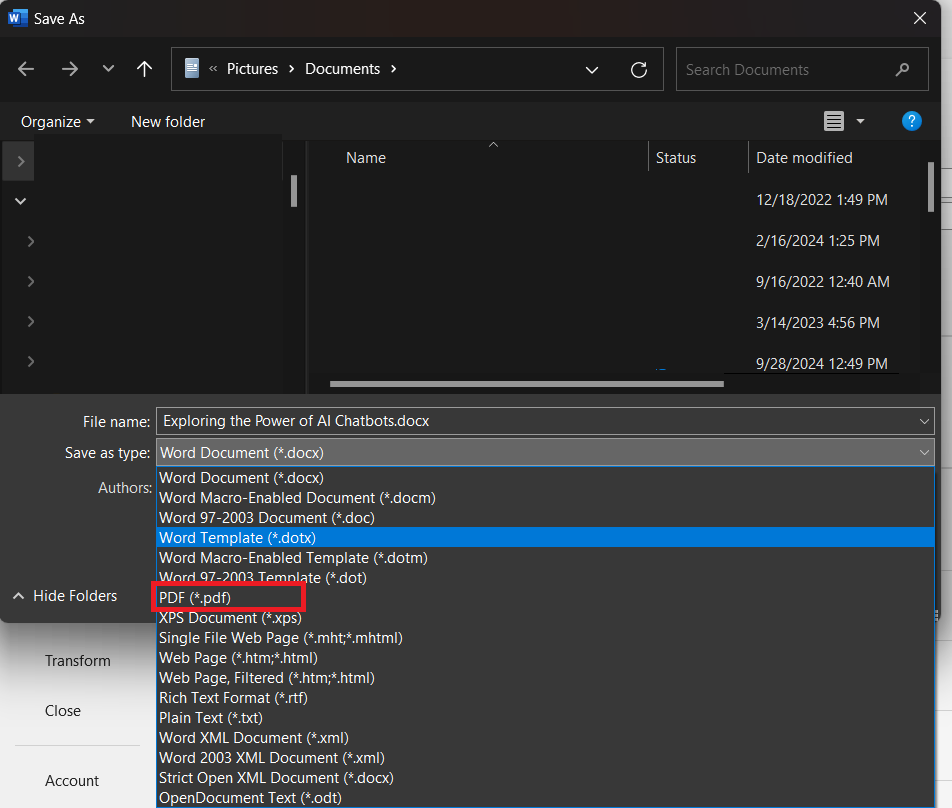Screen dimensions: 952x808
Task: Choose Word Macro-Enabled Template (*.dotm)
Action: [545, 558]
